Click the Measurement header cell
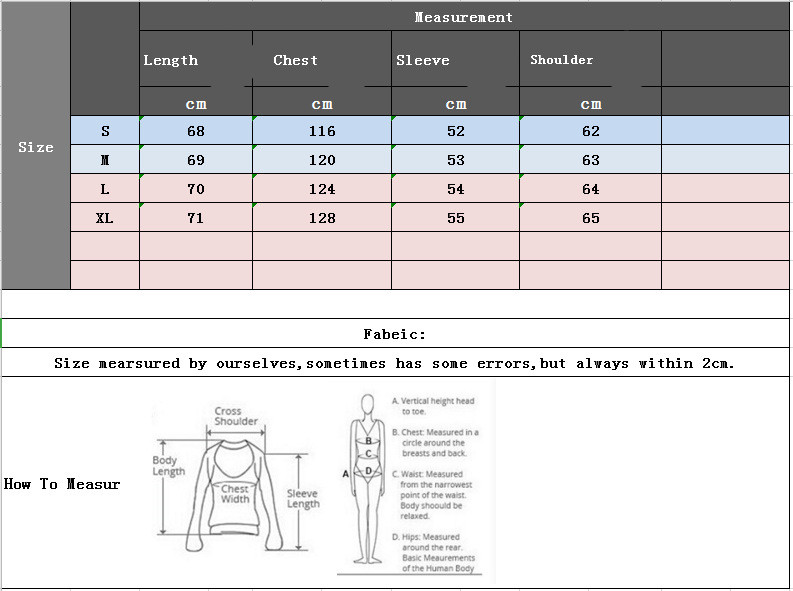793x591 pixels. click(x=463, y=17)
